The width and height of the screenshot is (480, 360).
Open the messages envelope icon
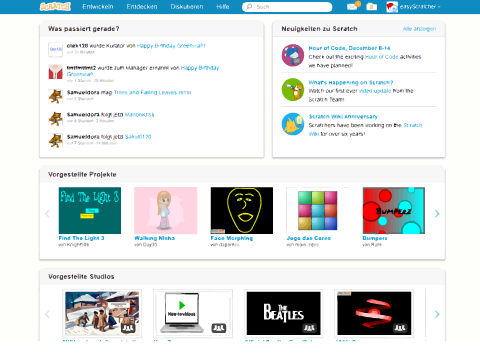(x=352, y=7)
